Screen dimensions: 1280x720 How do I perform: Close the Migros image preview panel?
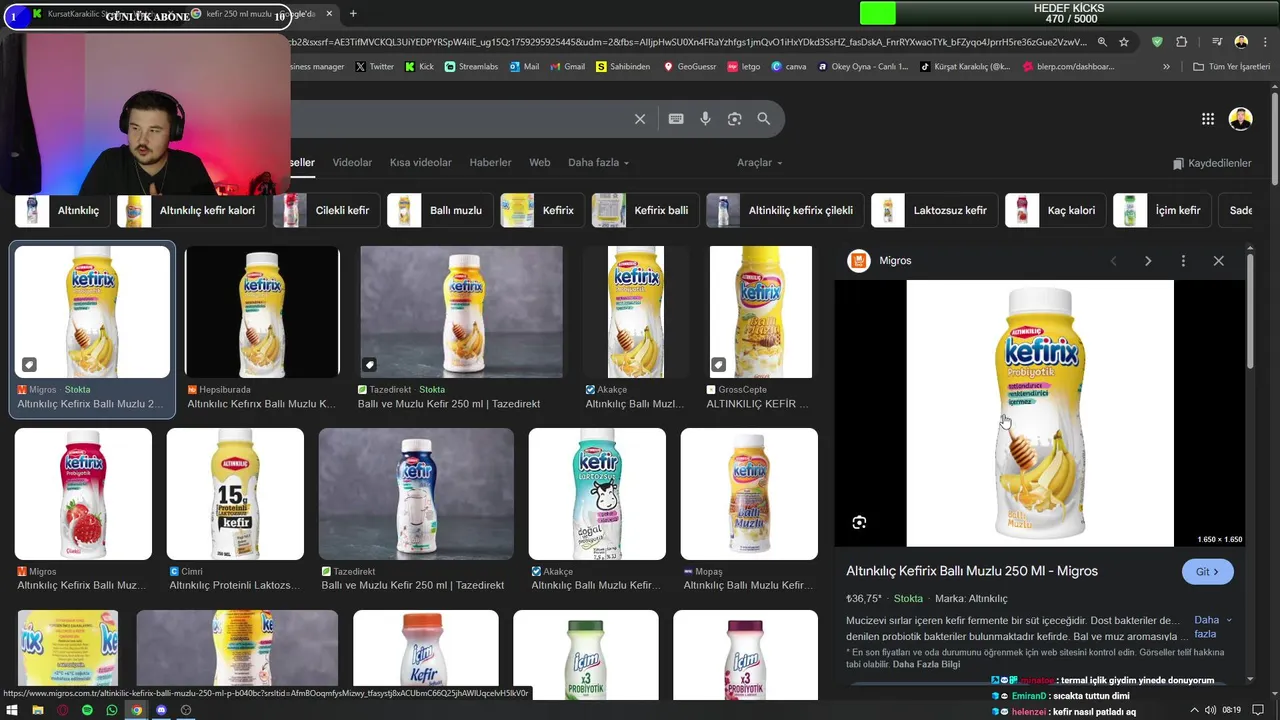(1218, 261)
